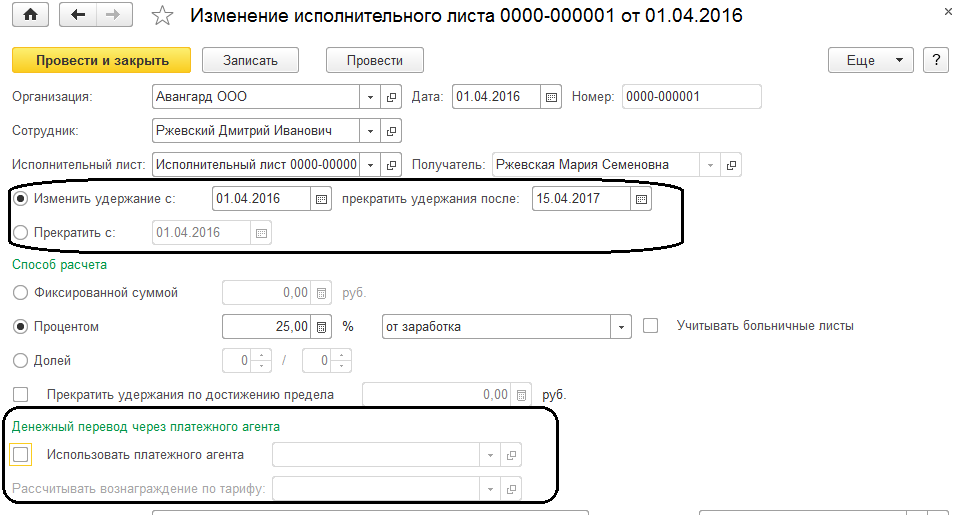Open calendar for прекратить удержания после date
Image resolution: width=966 pixels, height=515 pixels.
pos(641,198)
